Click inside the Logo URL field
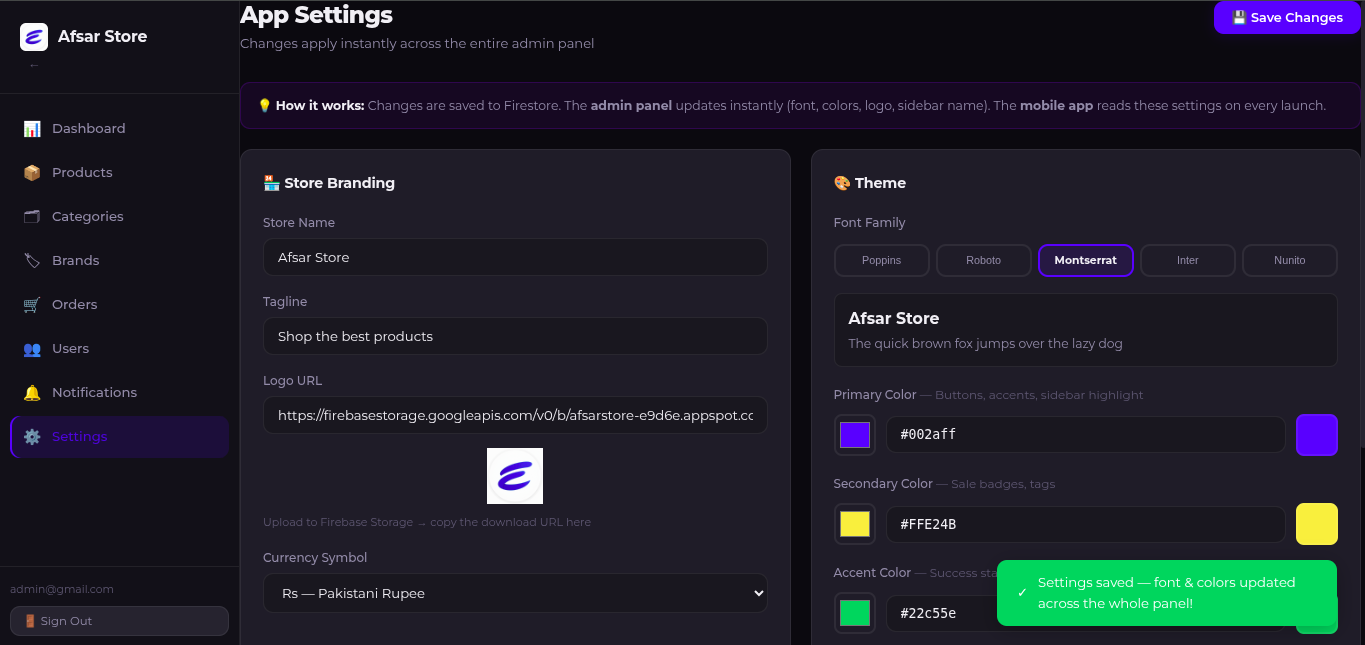This screenshot has height=645, width=1365. [515, 415]
